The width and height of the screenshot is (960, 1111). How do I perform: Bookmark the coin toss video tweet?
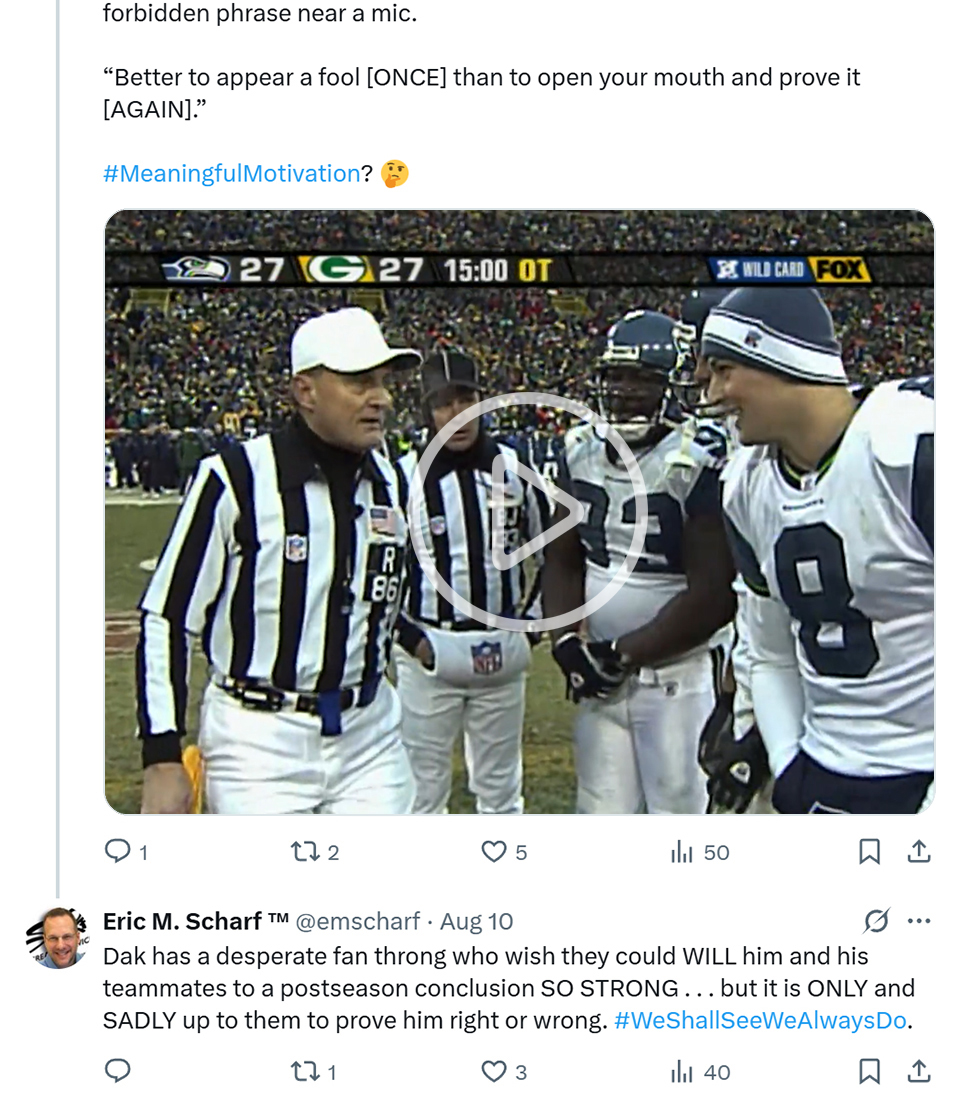(870, 852)
